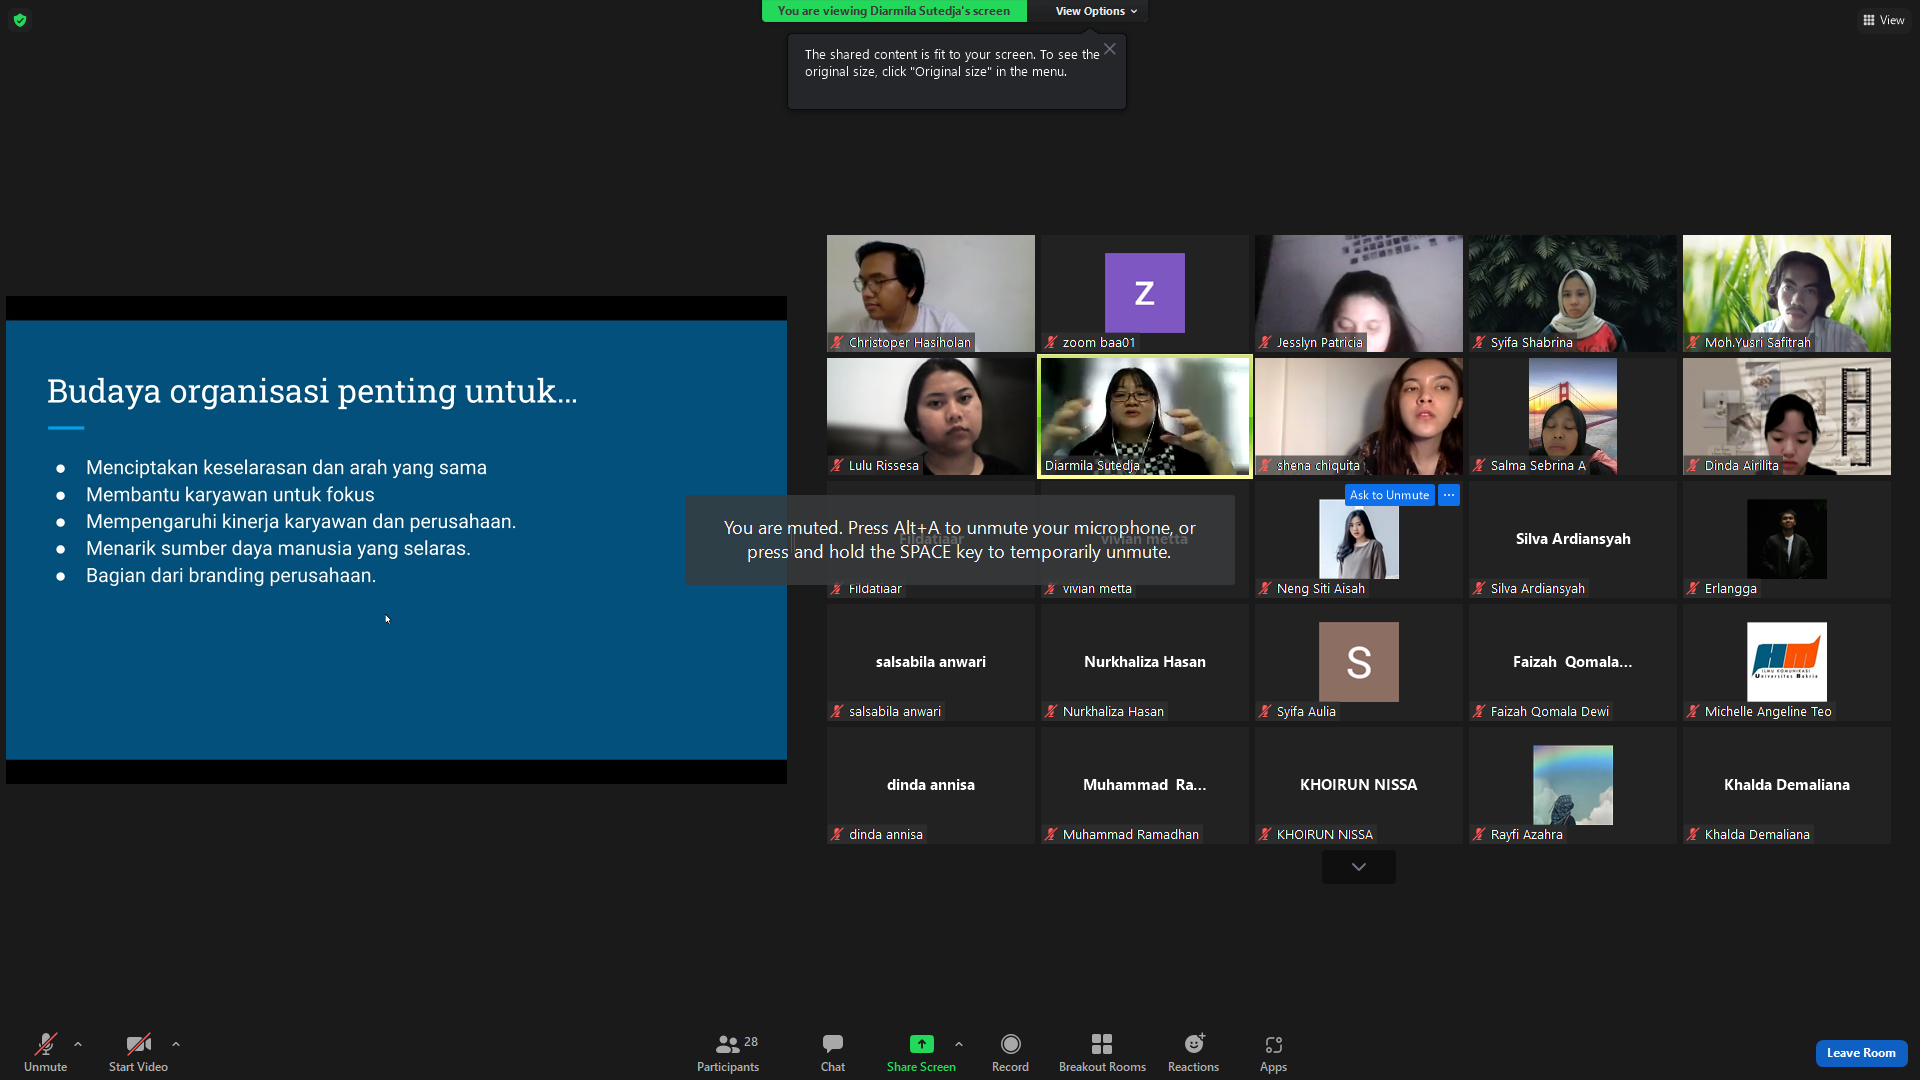Select Rayfi Azahra's participant tile
This screenshot has width=1920, height=1080.
pyautogui.click(x=1572, y=785)
